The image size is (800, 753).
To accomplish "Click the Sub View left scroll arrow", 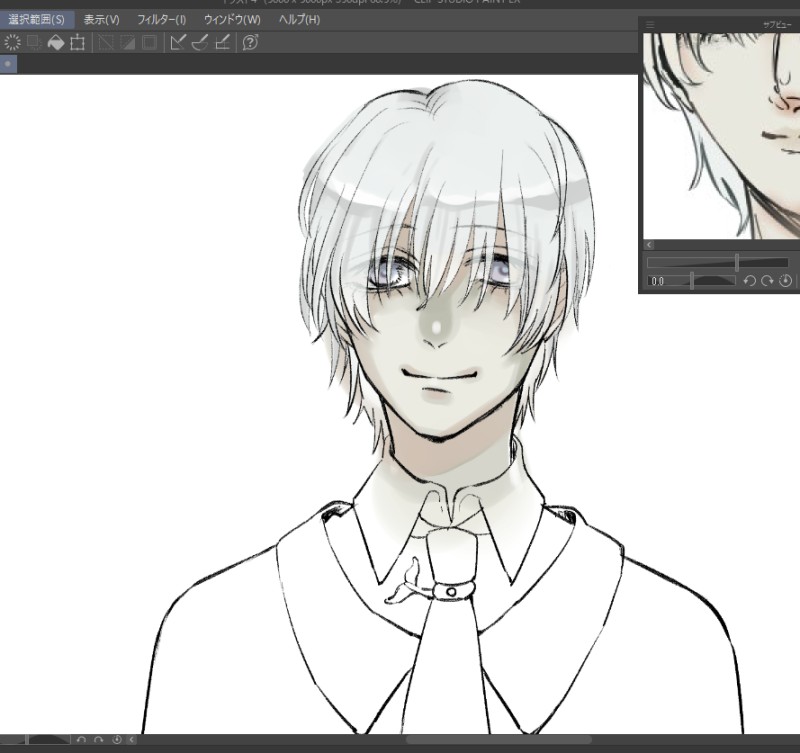I will pos(649,245).
